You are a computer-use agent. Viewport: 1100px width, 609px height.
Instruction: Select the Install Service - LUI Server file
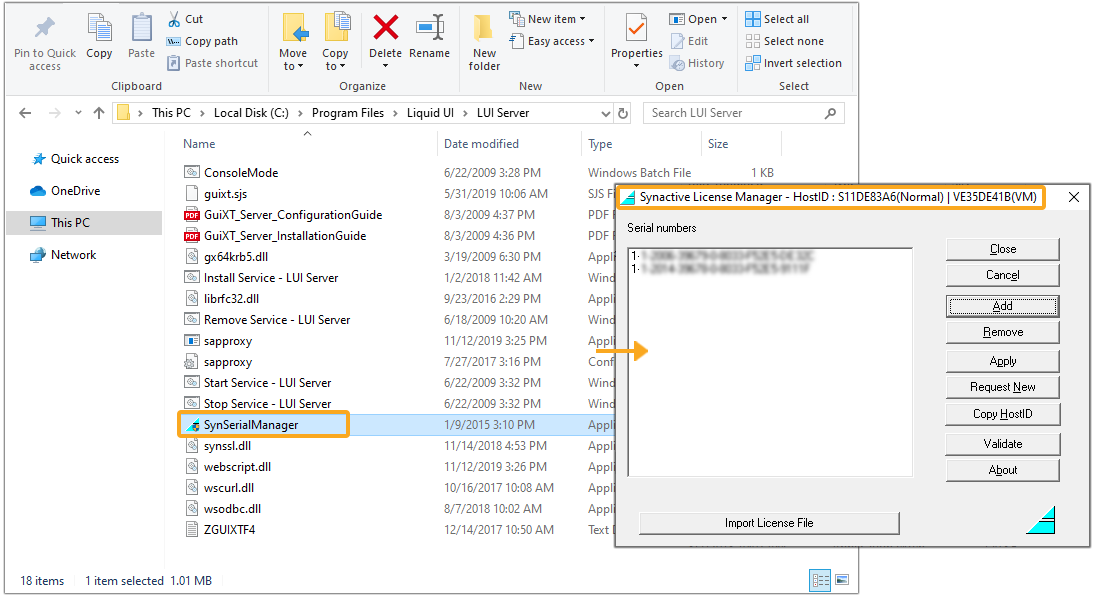(271, 278)
